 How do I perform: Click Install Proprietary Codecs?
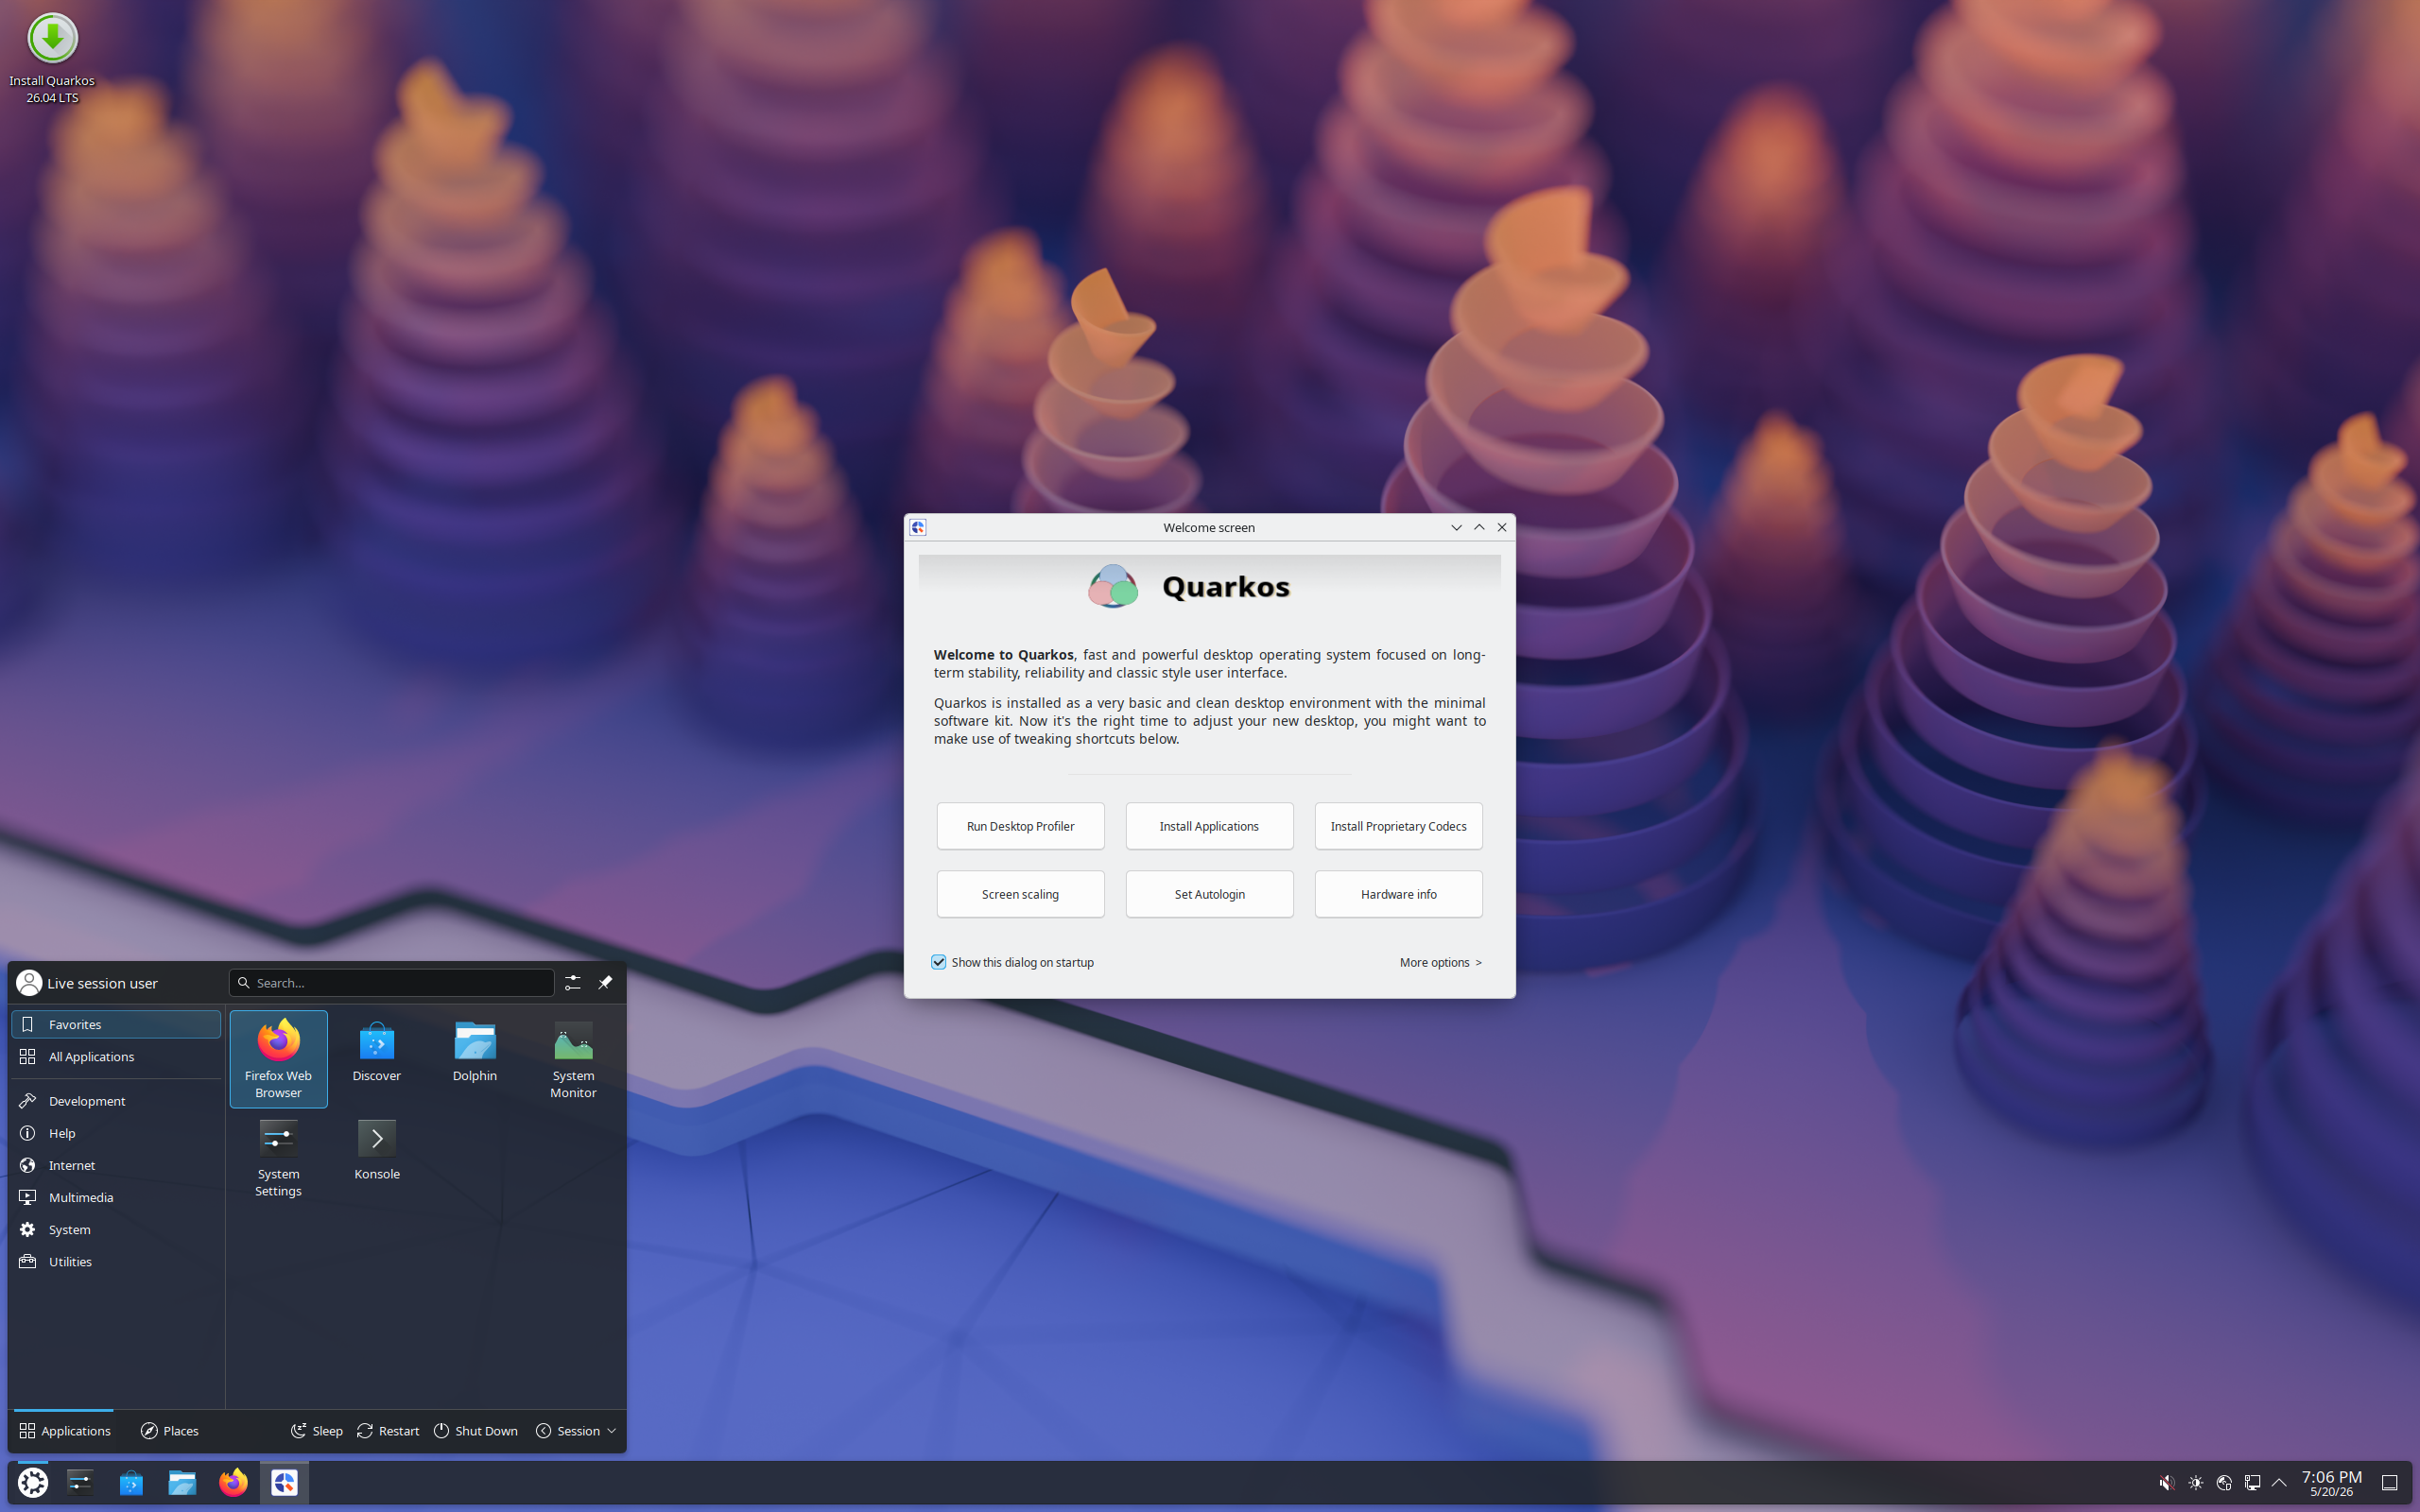click(1398, 826)
